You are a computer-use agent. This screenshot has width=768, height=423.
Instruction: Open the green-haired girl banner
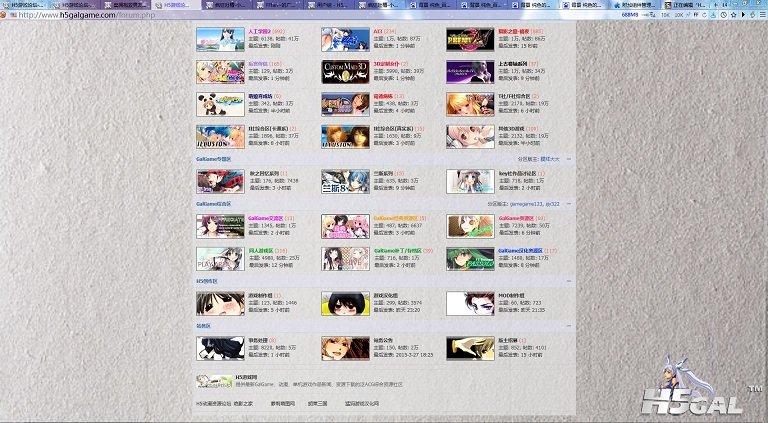pos(470,258)
